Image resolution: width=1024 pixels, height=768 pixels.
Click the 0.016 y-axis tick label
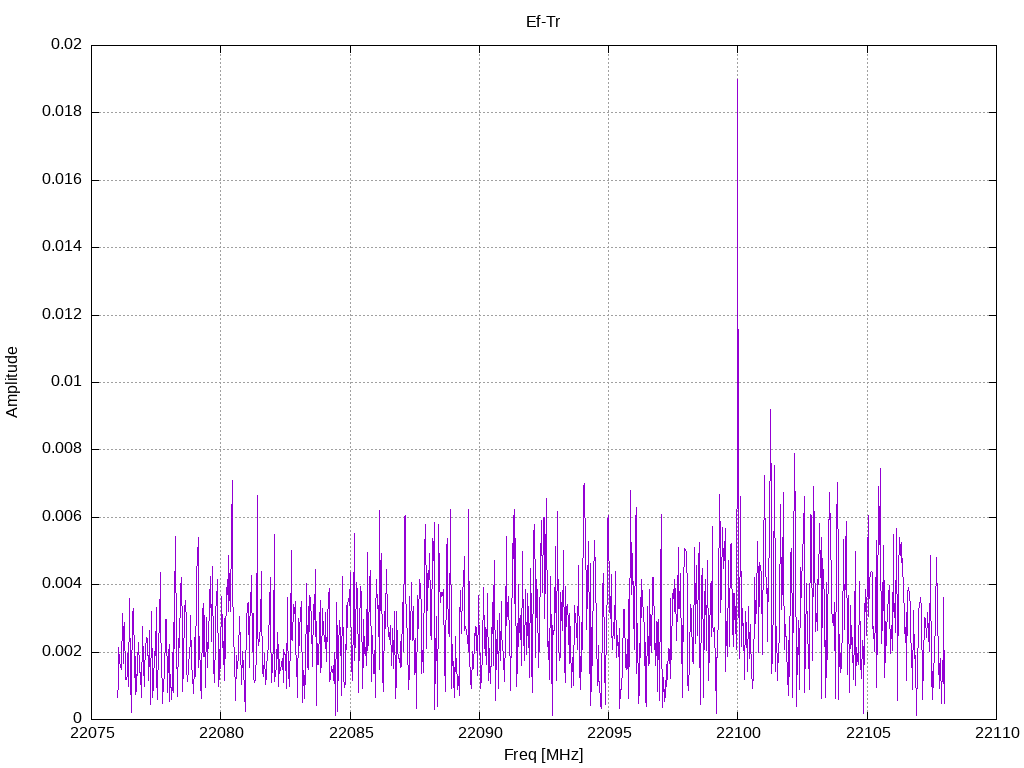tap(61, 180)
